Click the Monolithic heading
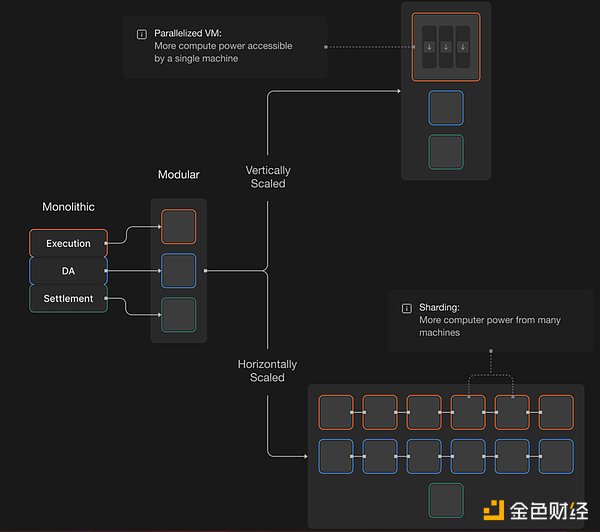Viewport: 600px width, 532px height. coord(68,207)
